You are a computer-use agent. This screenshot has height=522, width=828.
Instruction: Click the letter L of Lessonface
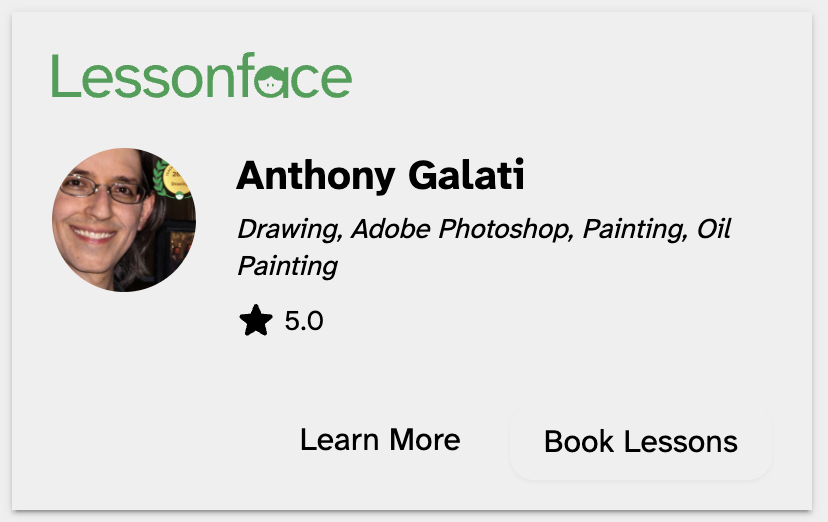pos(63,77)
